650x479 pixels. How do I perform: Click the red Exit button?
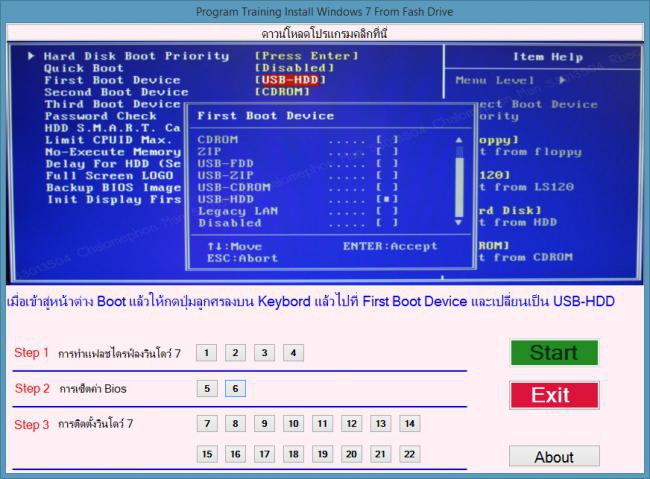tap(554, 395)
